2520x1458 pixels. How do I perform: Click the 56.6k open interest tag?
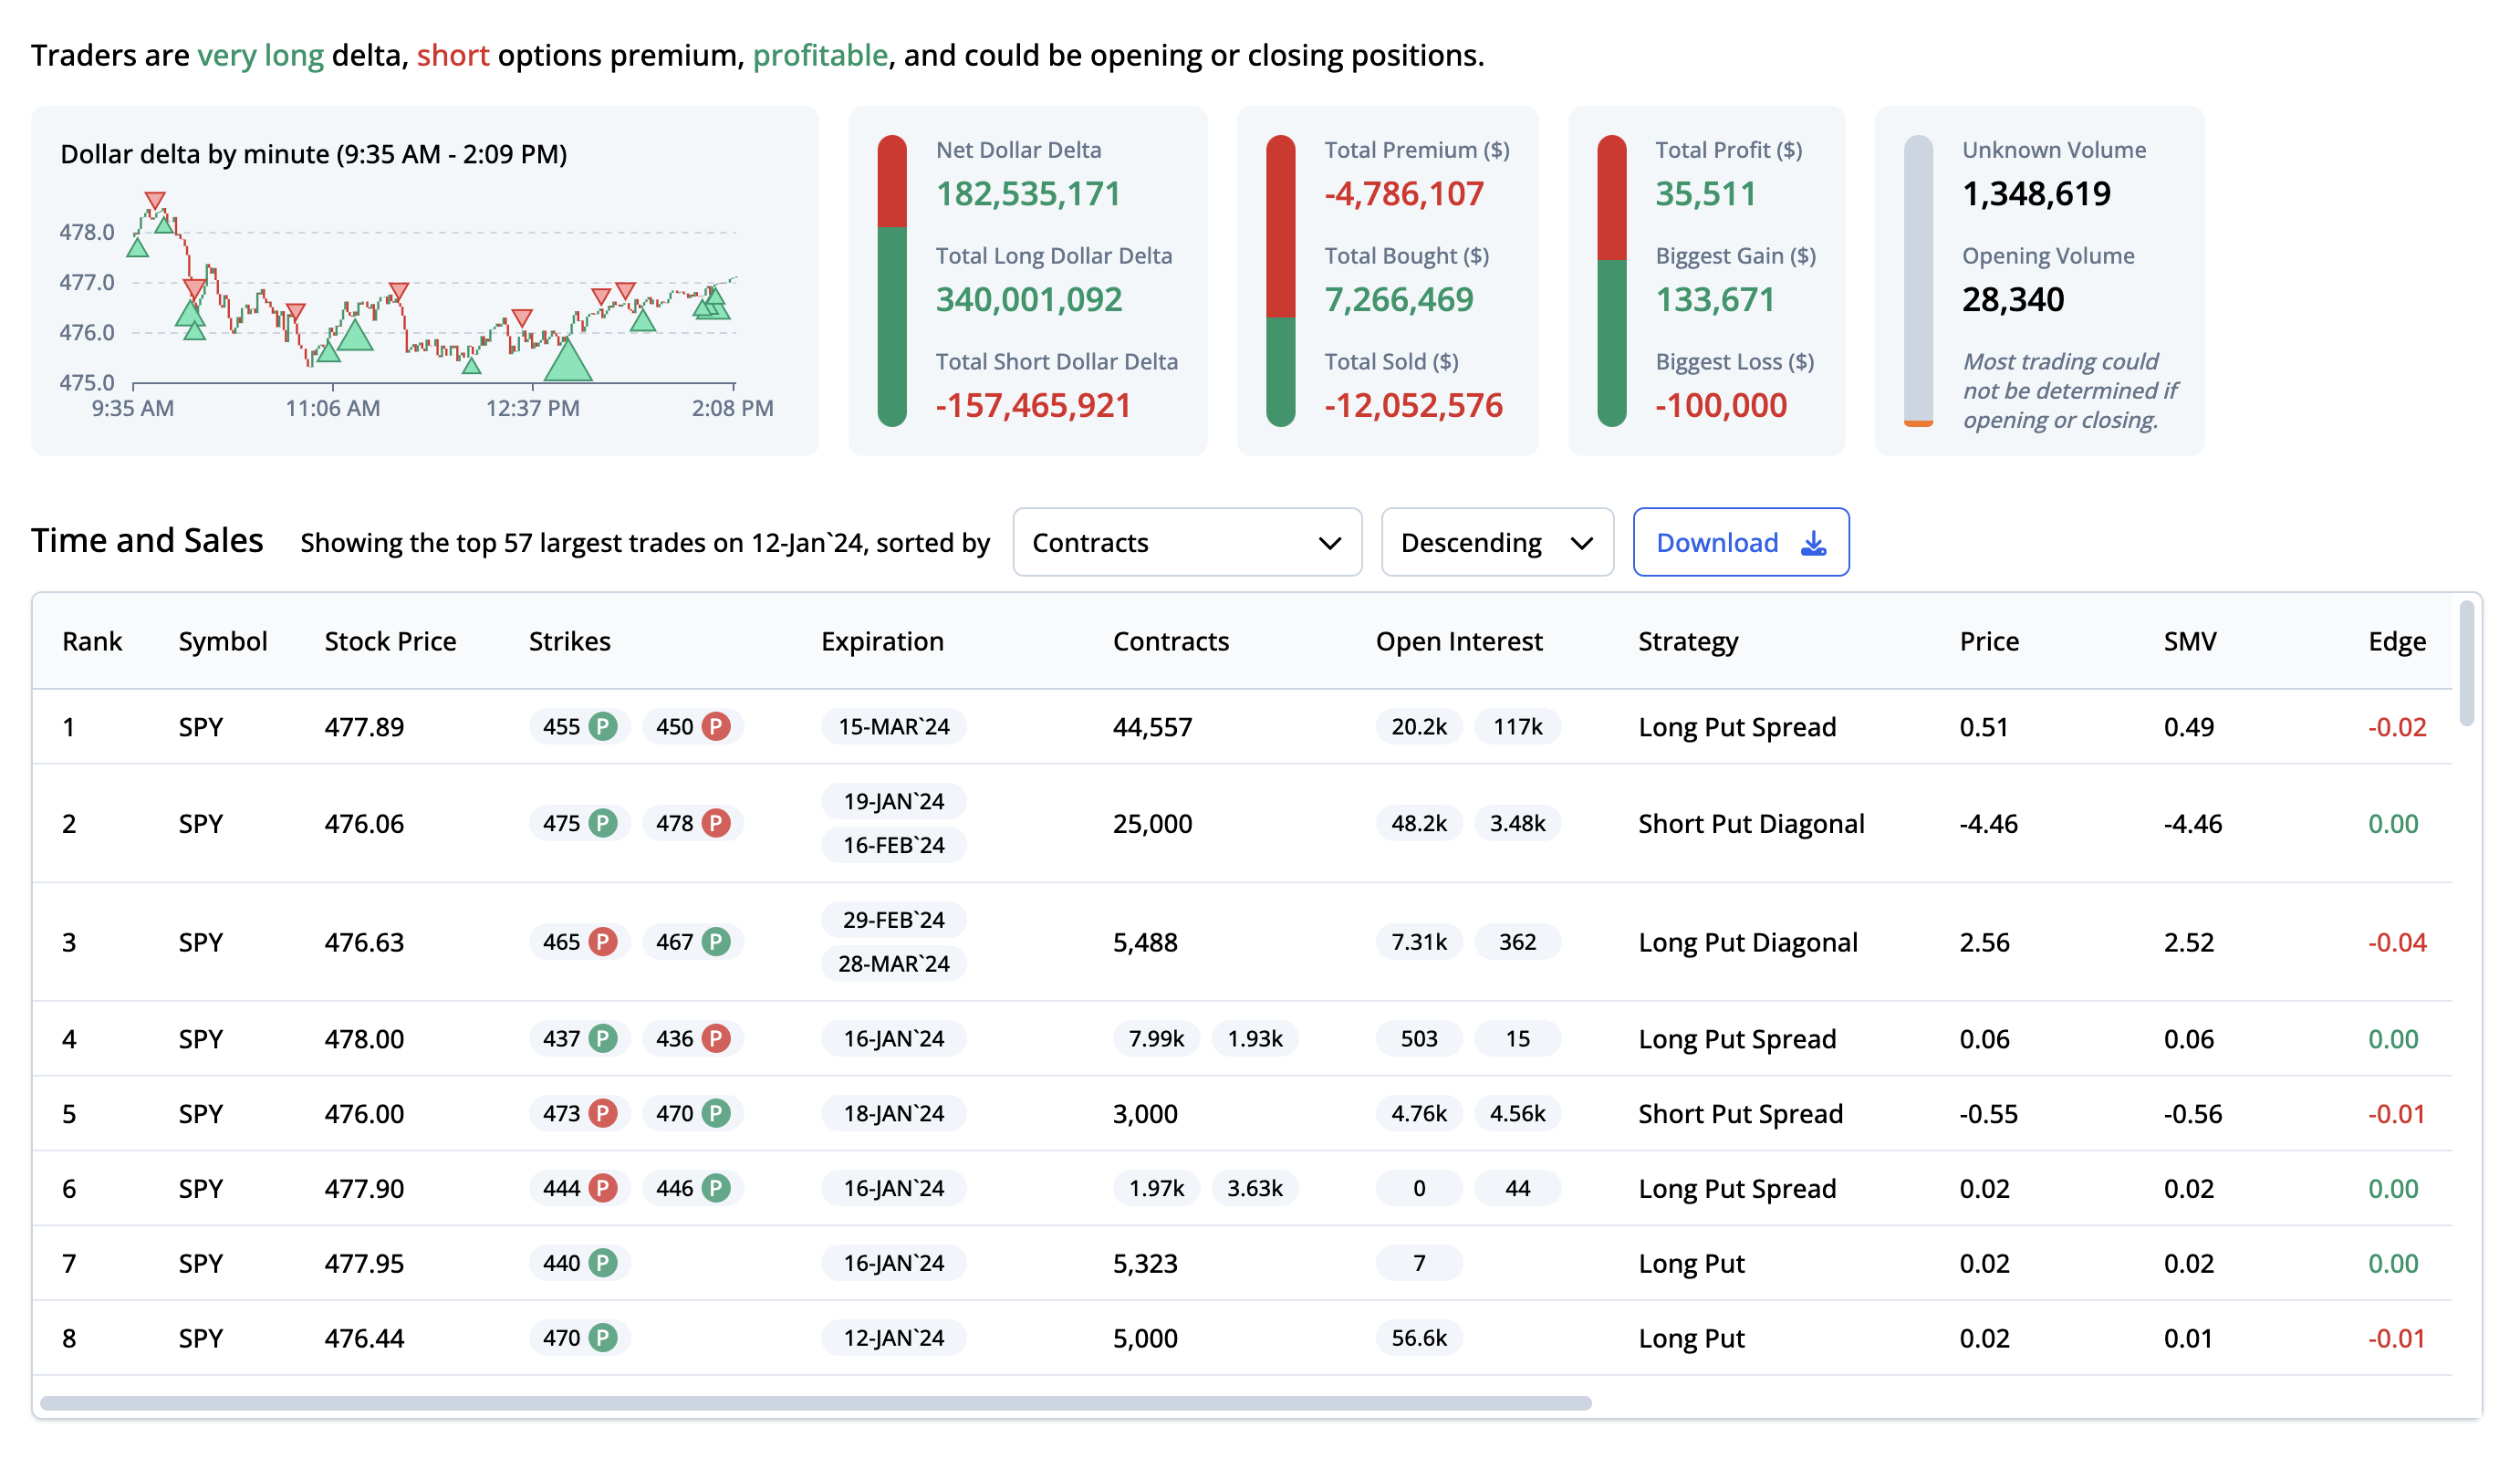1419,1337
